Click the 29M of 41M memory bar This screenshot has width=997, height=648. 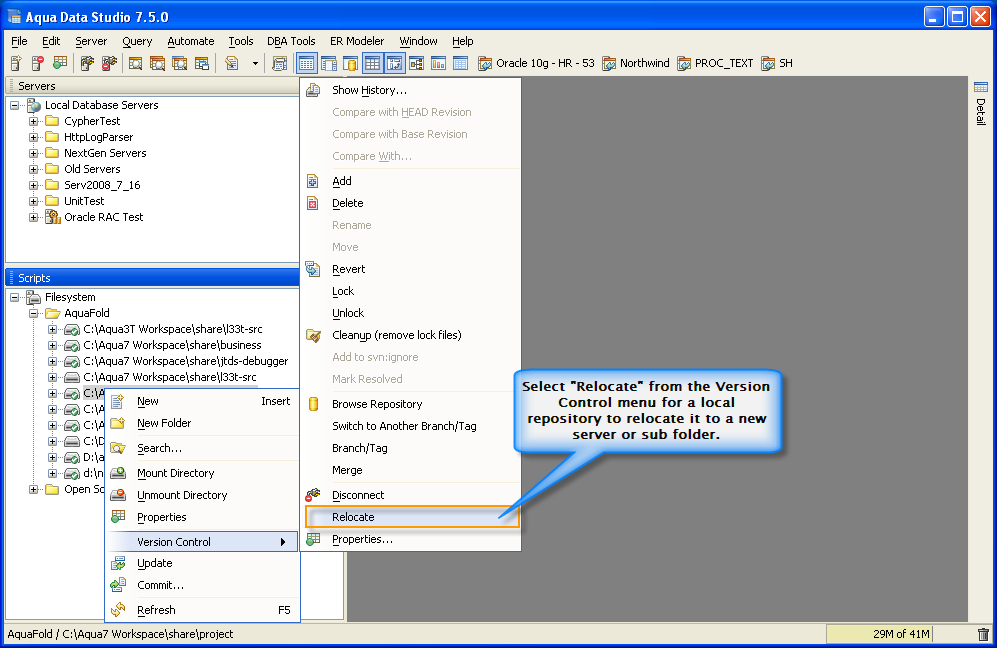coord(879,634)
